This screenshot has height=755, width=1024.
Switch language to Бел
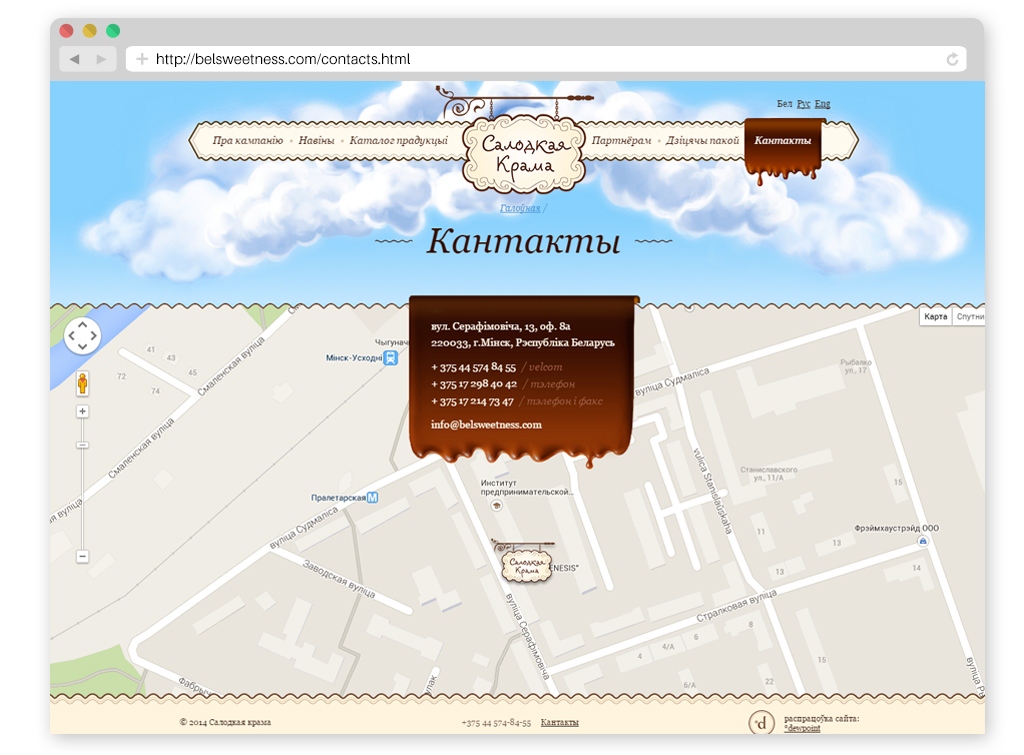coord(784,104)
